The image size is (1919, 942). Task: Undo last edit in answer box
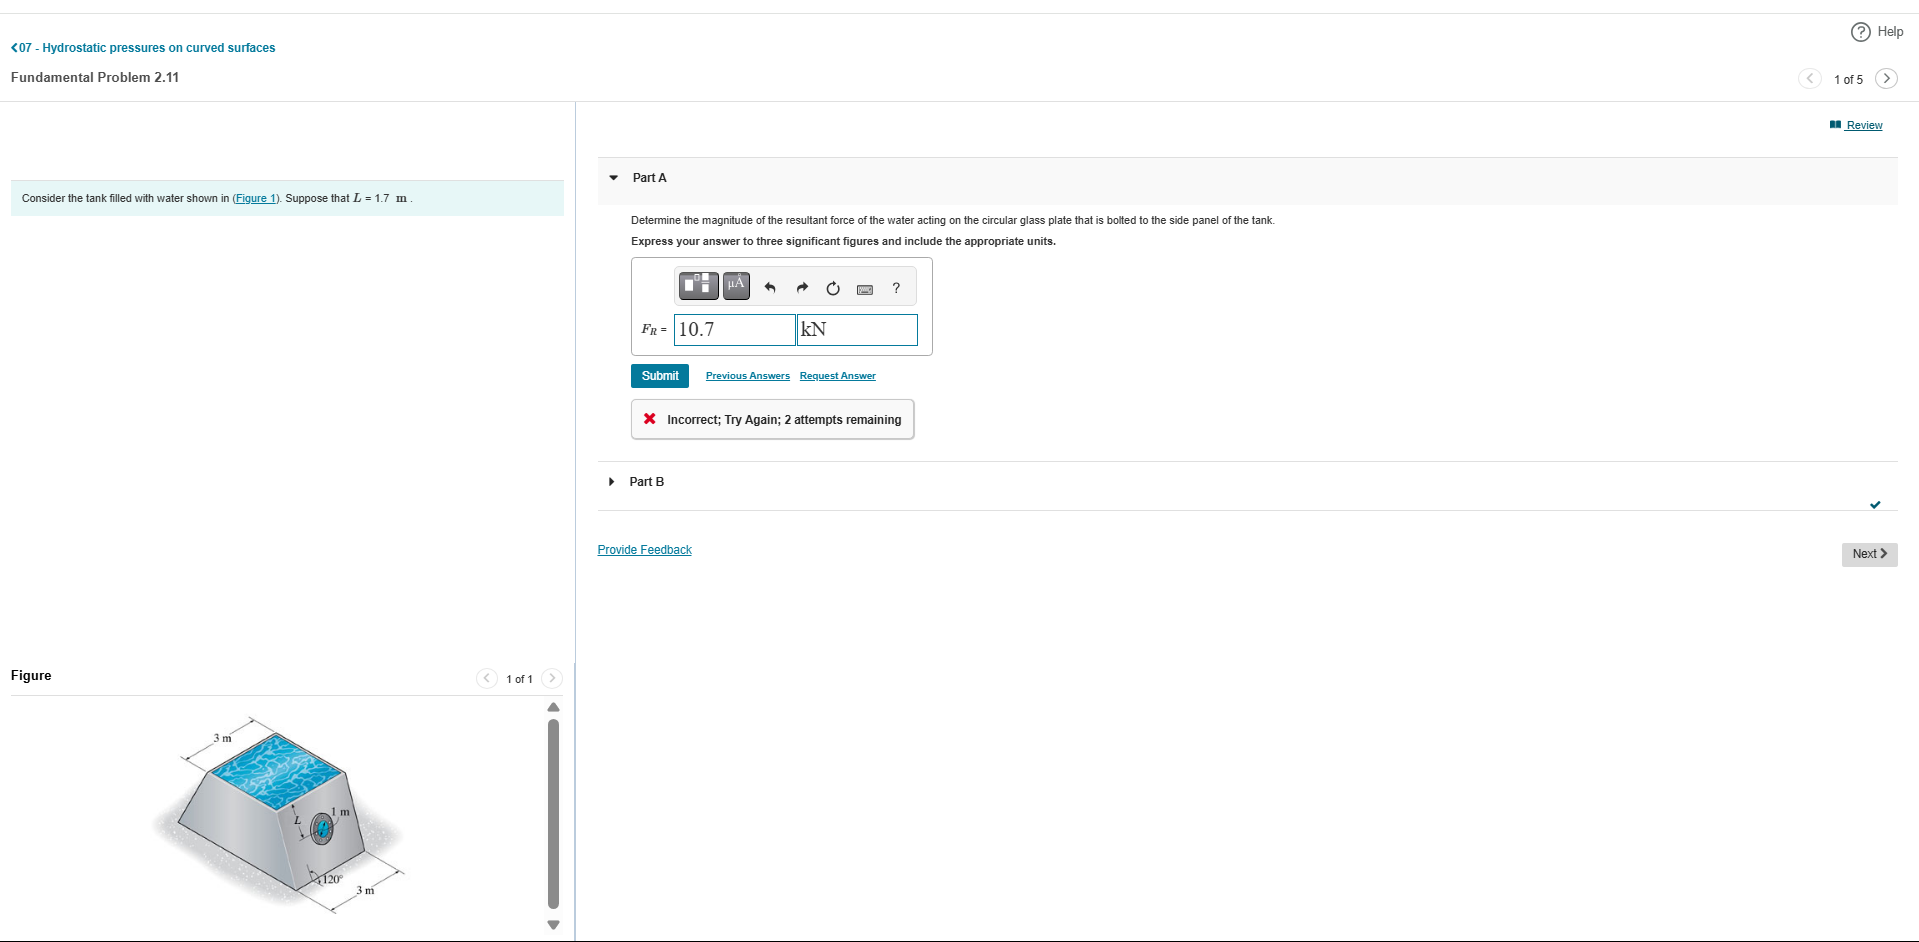click(x=770, y=288)
